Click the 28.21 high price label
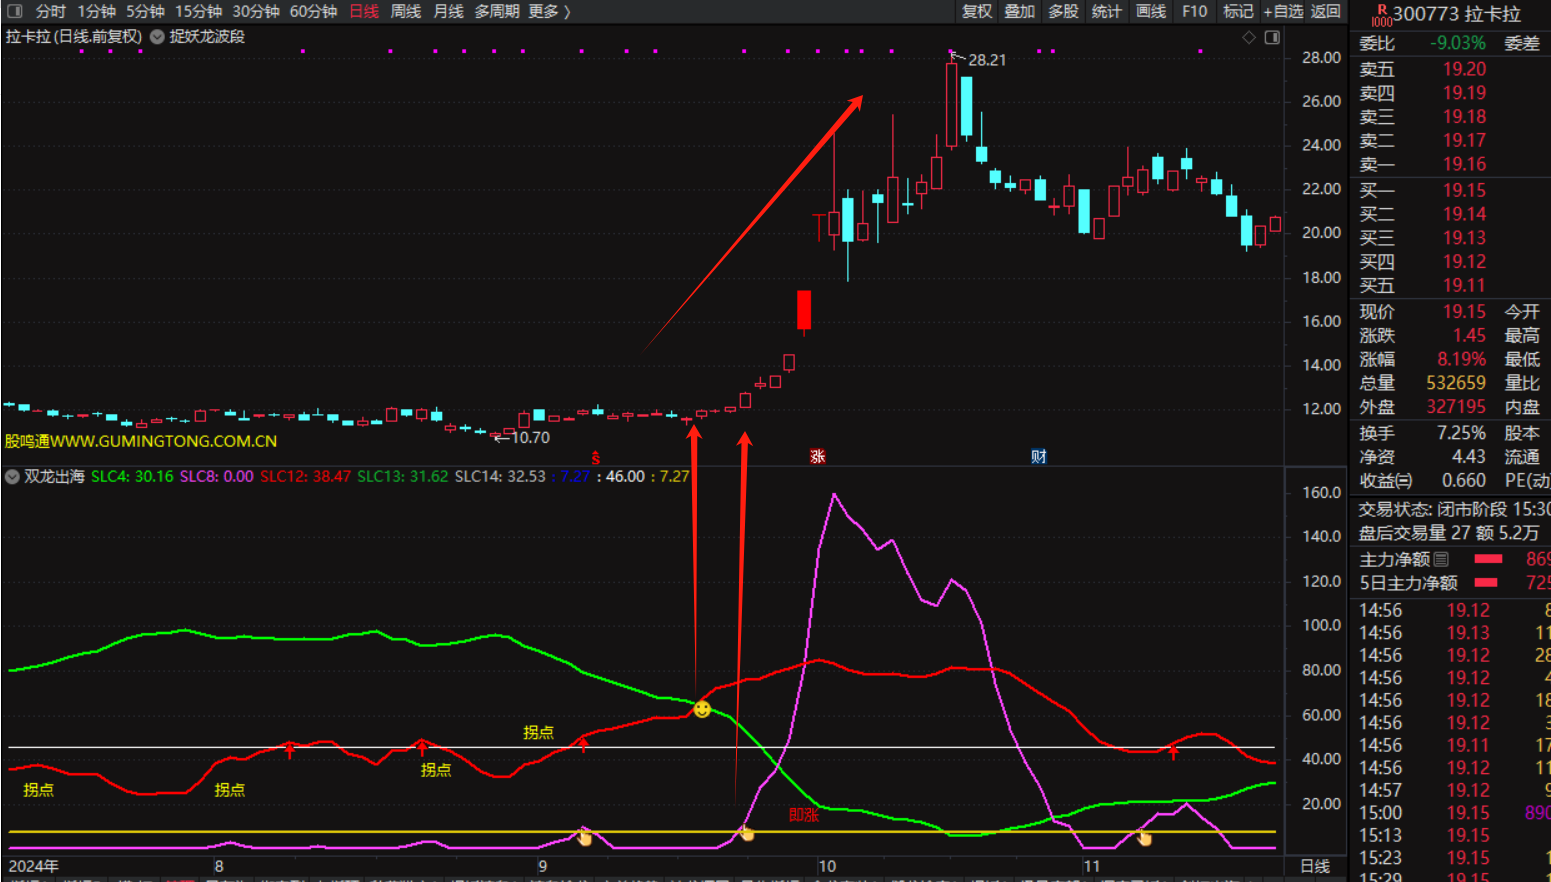Viewport: 1551px width, 882px height. tap(986, 60)
